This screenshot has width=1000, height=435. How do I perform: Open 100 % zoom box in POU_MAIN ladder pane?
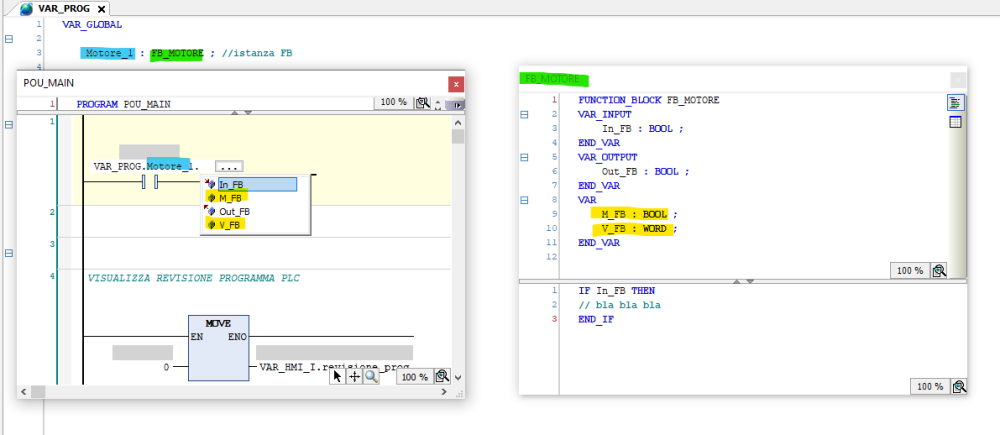pos(415,377)
